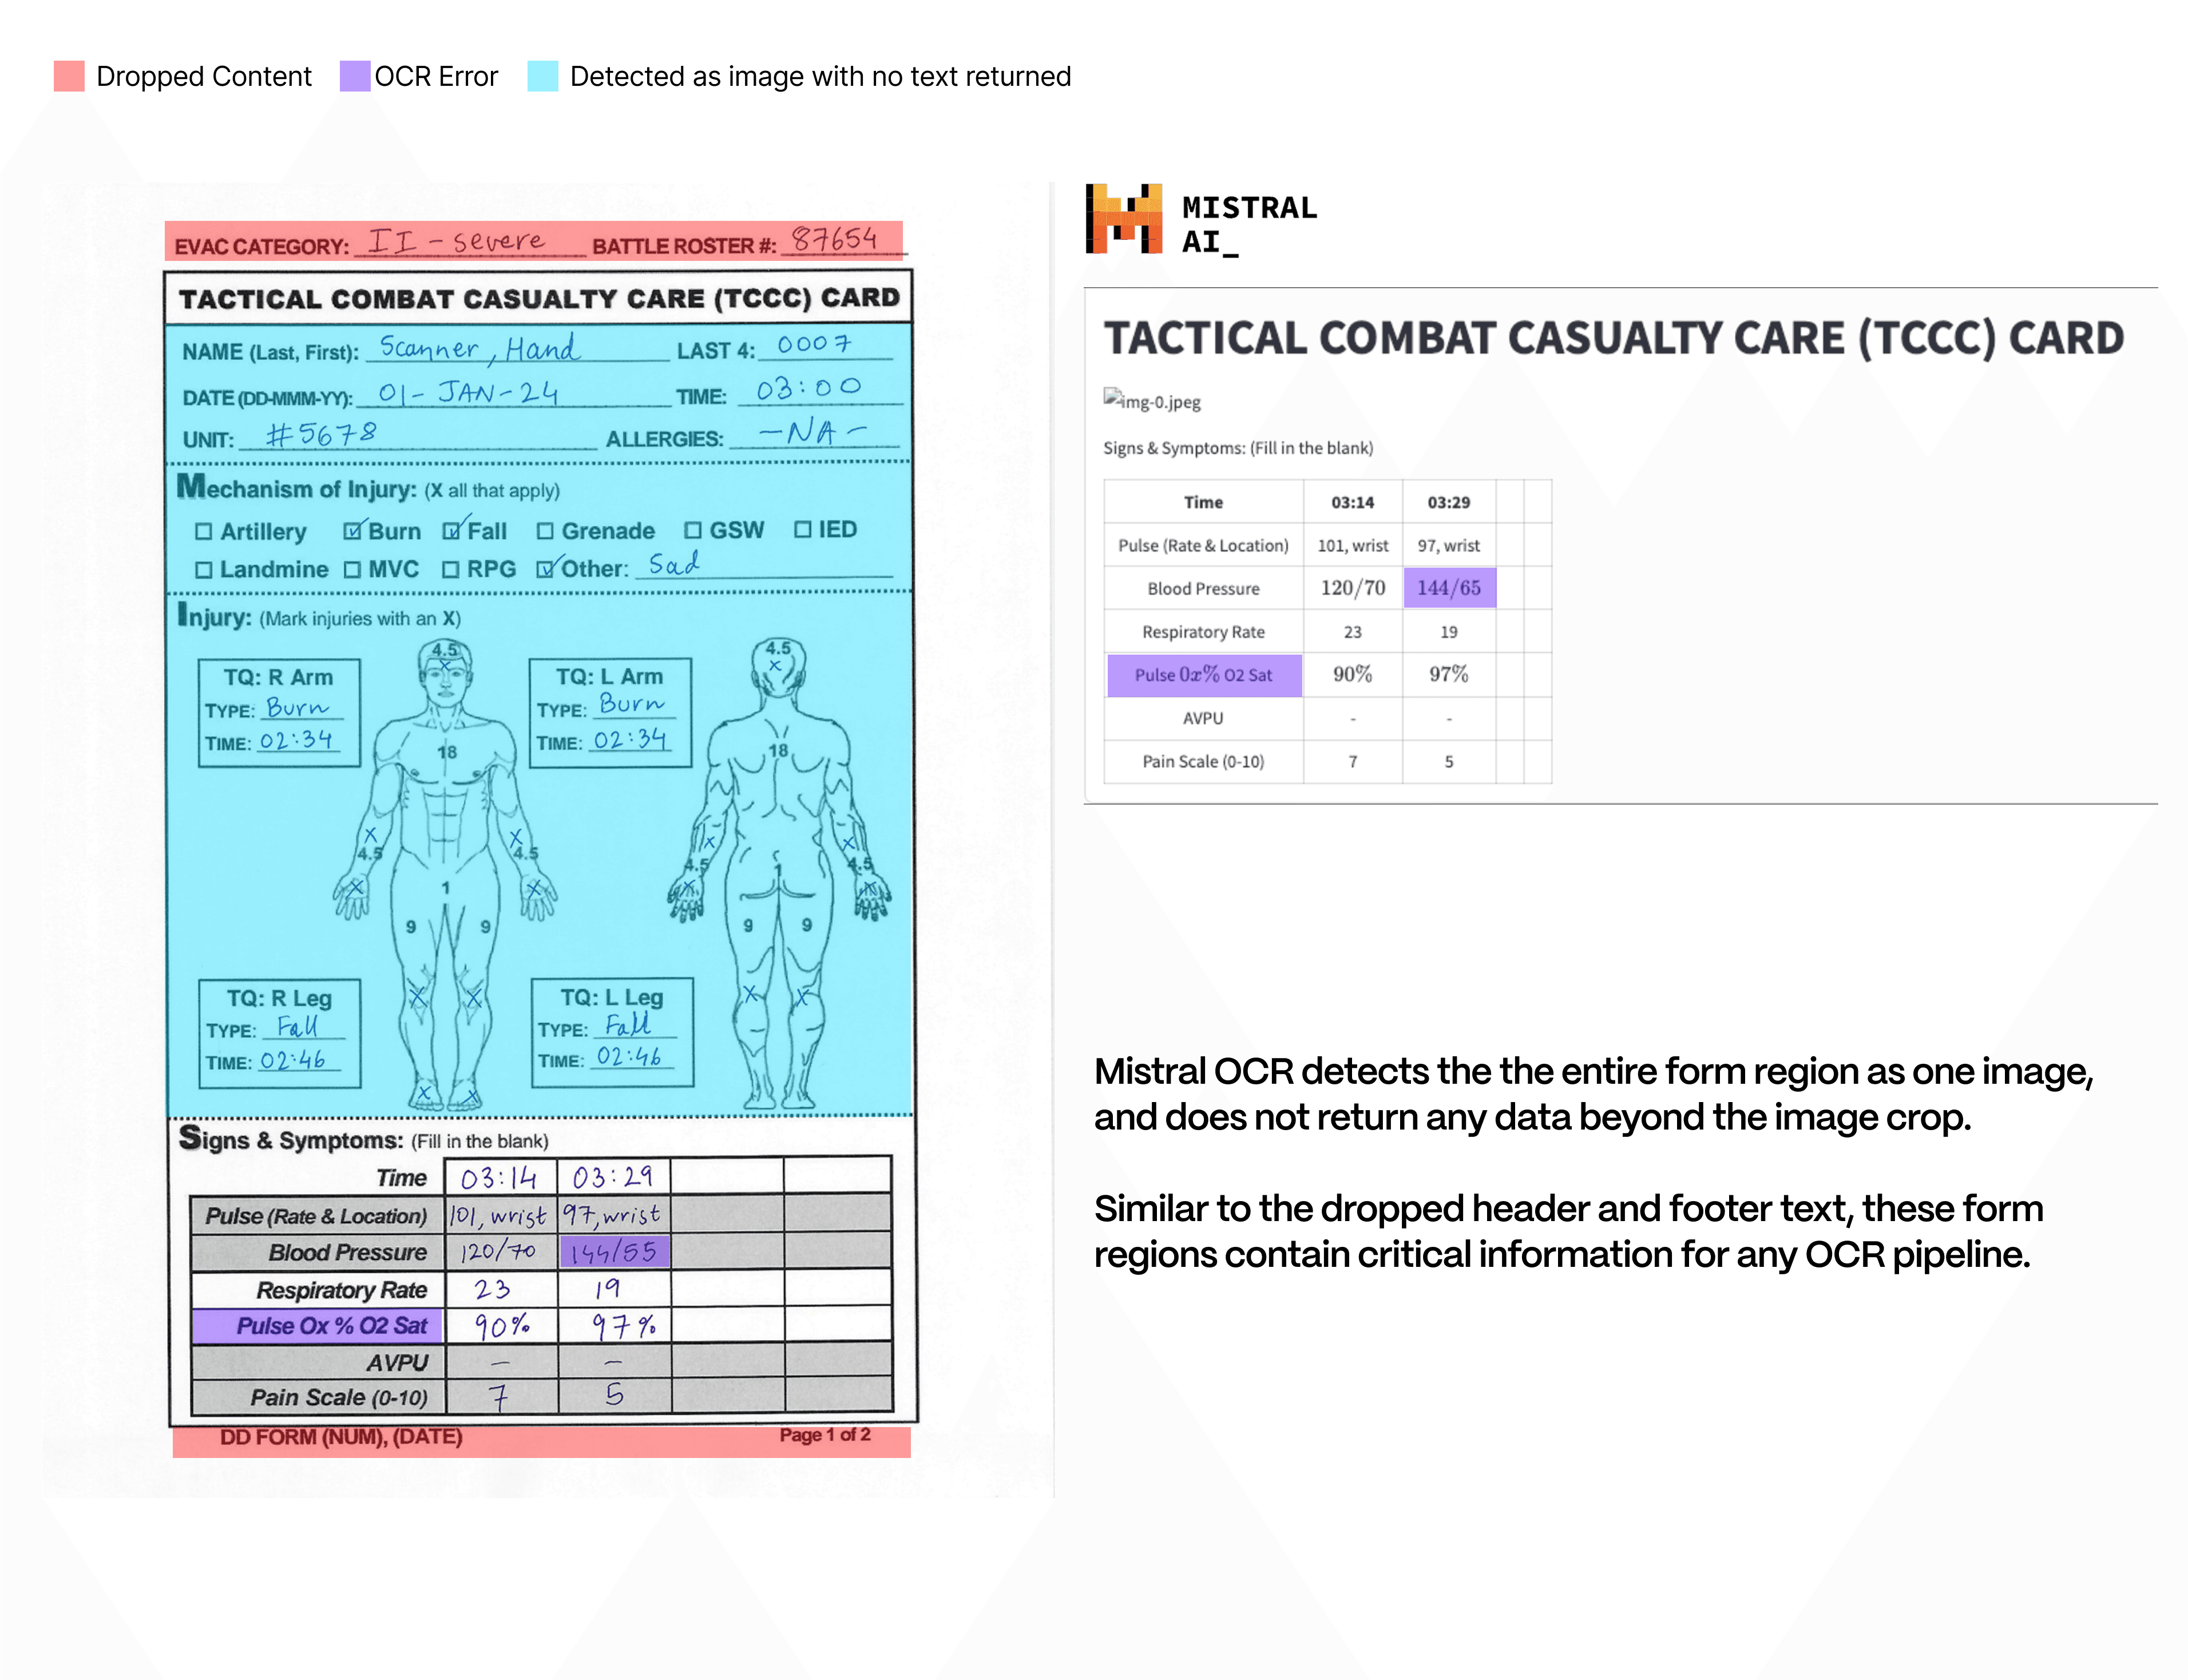Check the GSW checkbox

pos(692,530)
